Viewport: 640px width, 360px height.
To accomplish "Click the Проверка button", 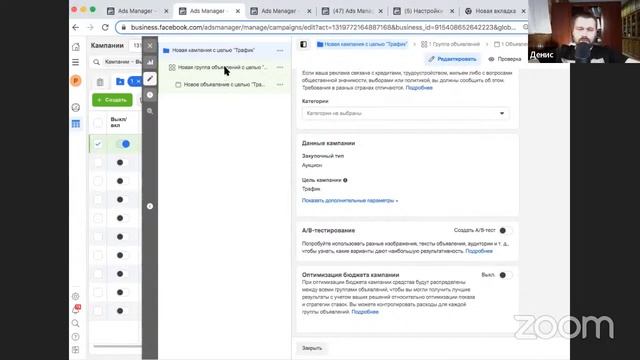I will pos(505,59).
